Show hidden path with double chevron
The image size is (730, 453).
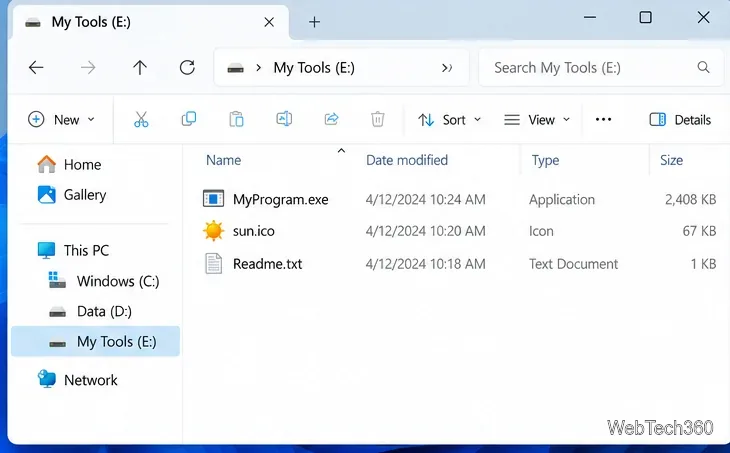446,68
